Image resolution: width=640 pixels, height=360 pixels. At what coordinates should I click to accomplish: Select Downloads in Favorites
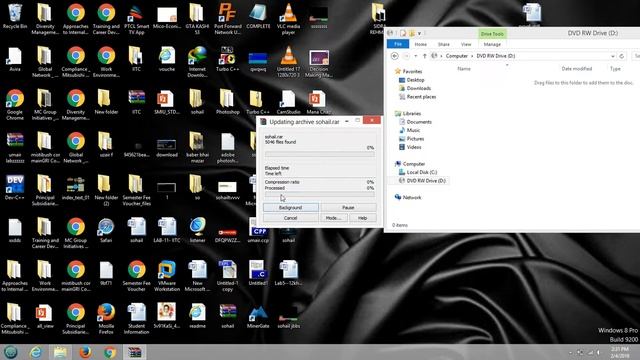(418, 88)
